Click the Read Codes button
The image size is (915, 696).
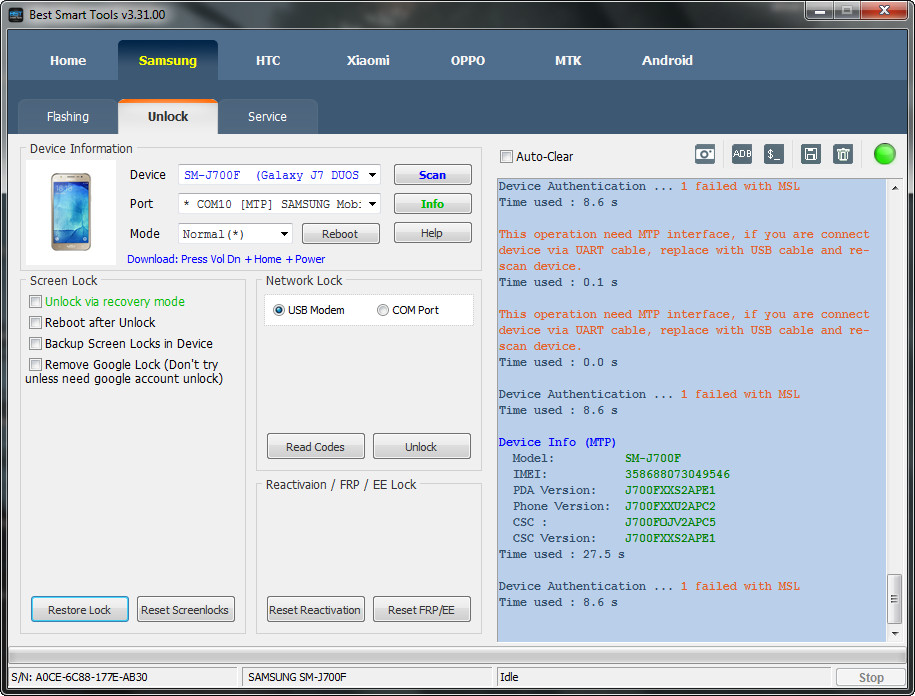point(315,447)
